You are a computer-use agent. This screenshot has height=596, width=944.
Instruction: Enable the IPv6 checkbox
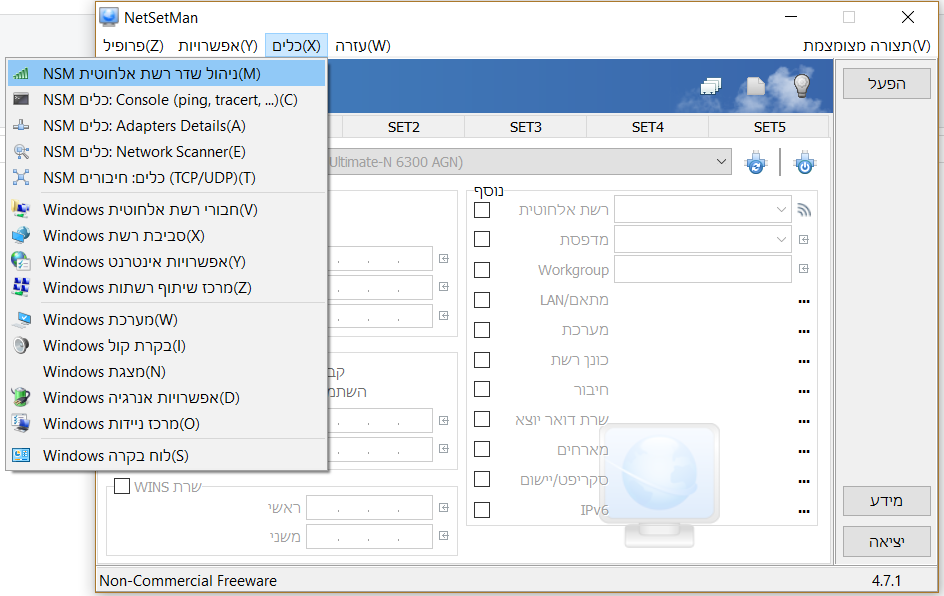(x=482, y=510)
